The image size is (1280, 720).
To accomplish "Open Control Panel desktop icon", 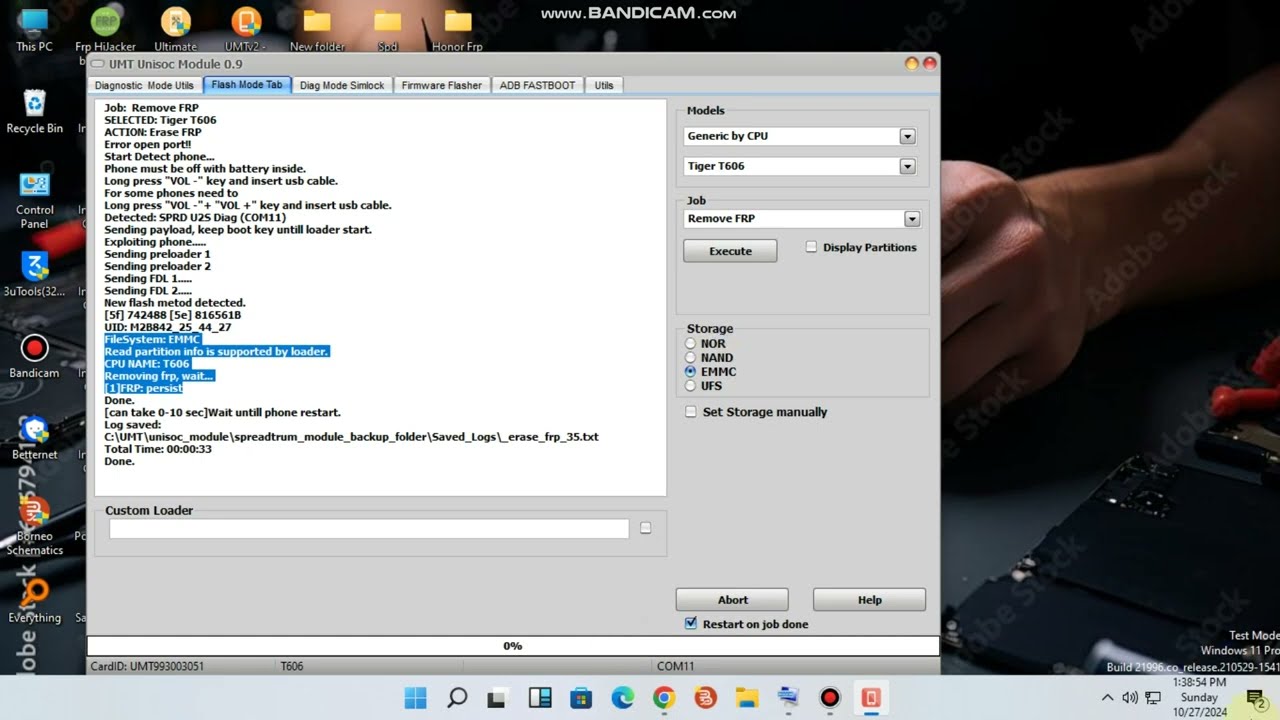I will pos(34,200).
